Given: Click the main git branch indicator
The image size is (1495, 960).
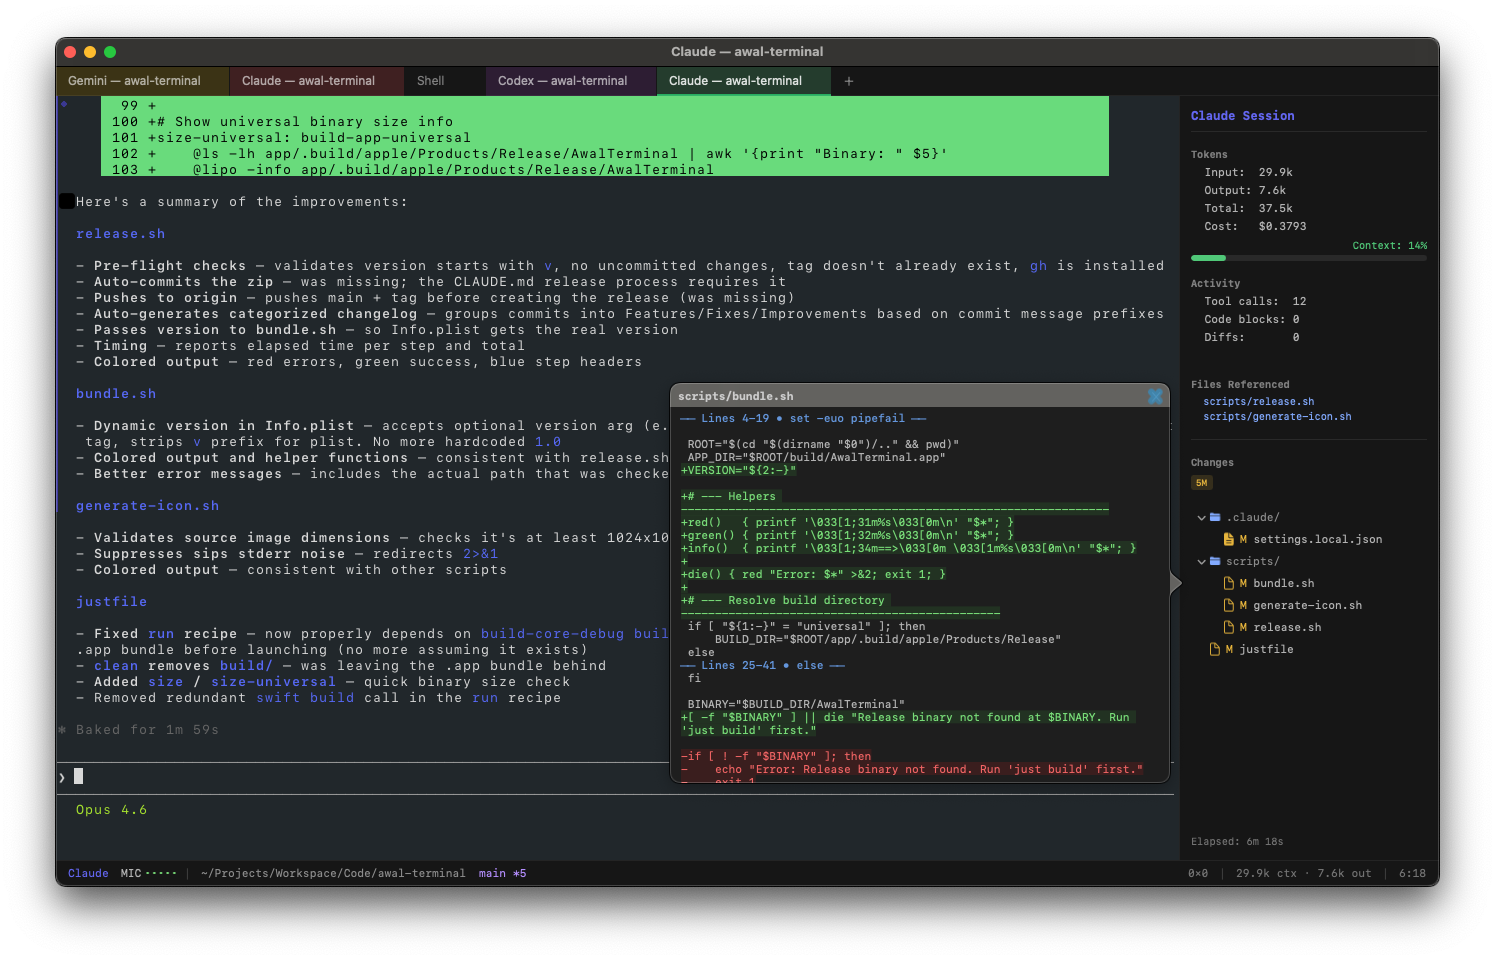Looking at the screenshot, I should [502, 873].
